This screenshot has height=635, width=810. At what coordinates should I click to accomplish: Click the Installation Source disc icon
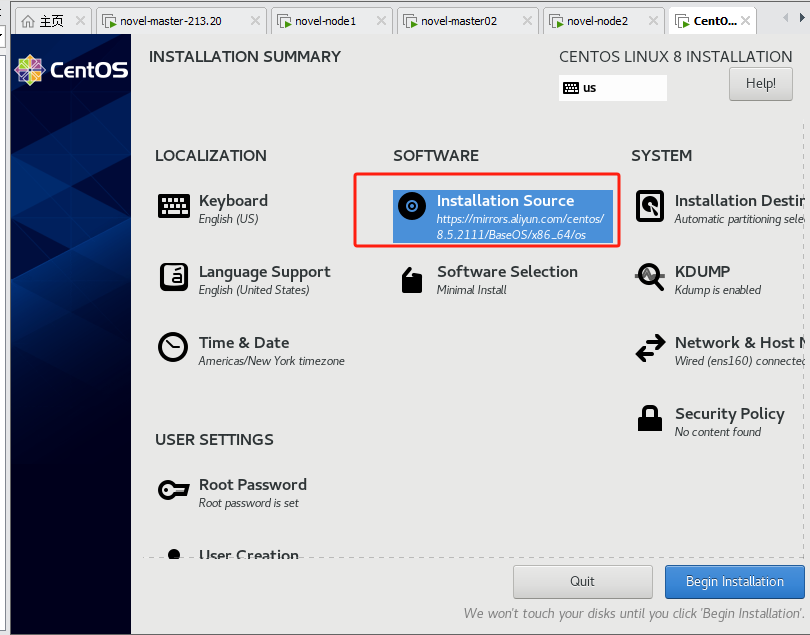[x=412, y=206]
